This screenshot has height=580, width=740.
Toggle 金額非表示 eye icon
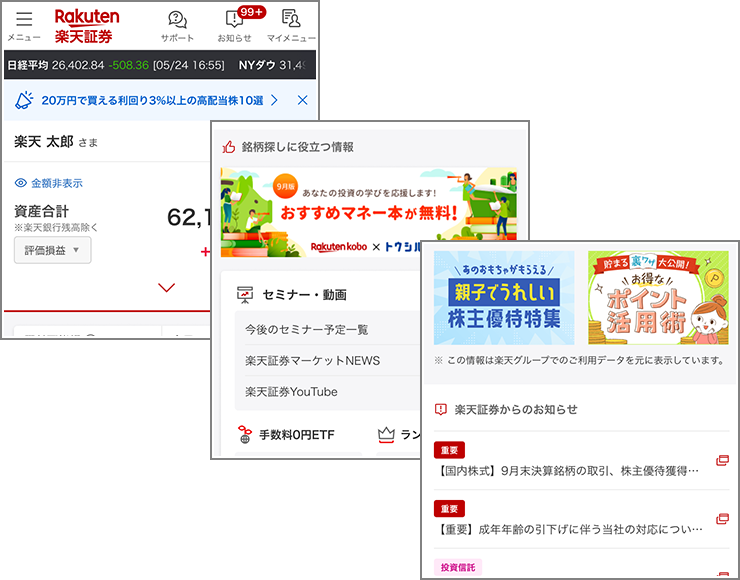tap(21, 183)
